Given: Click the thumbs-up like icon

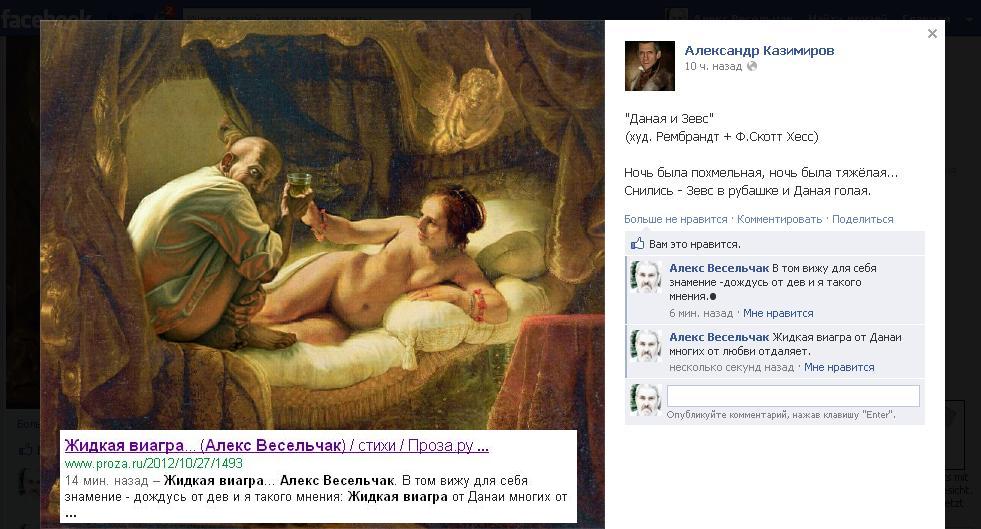Looking at the screenshot, I should tap(637, 244).
